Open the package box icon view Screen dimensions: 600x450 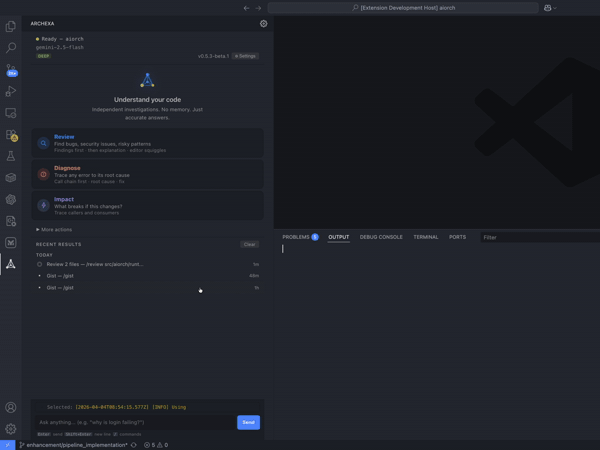tap(11, 178)
